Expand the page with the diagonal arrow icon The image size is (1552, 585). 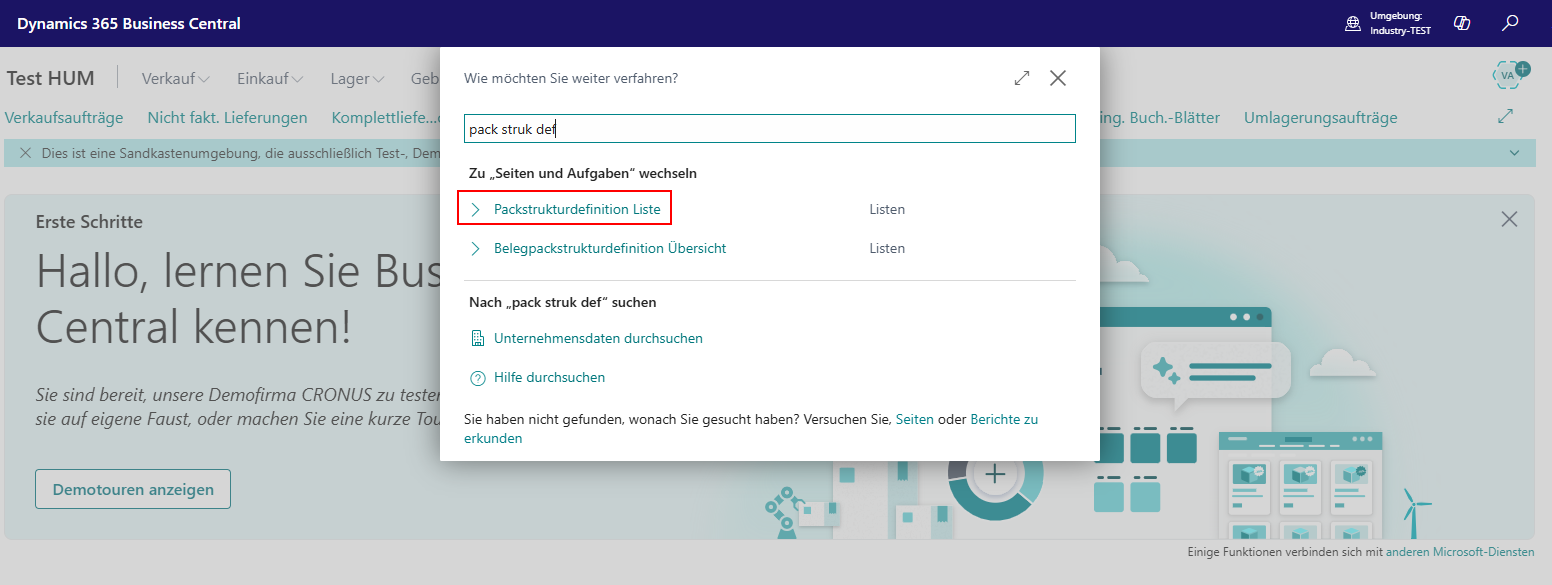point(1506,117)
